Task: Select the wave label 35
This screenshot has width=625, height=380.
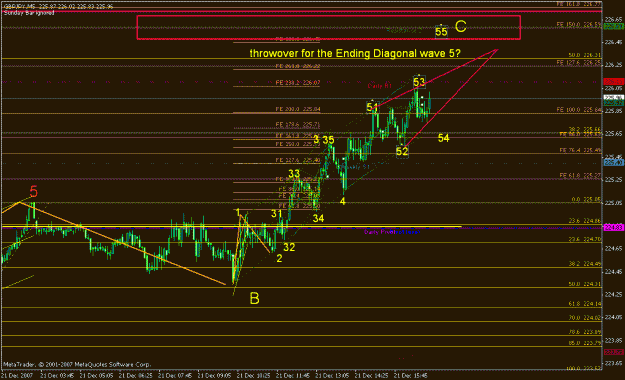Action: click(328, 140)
